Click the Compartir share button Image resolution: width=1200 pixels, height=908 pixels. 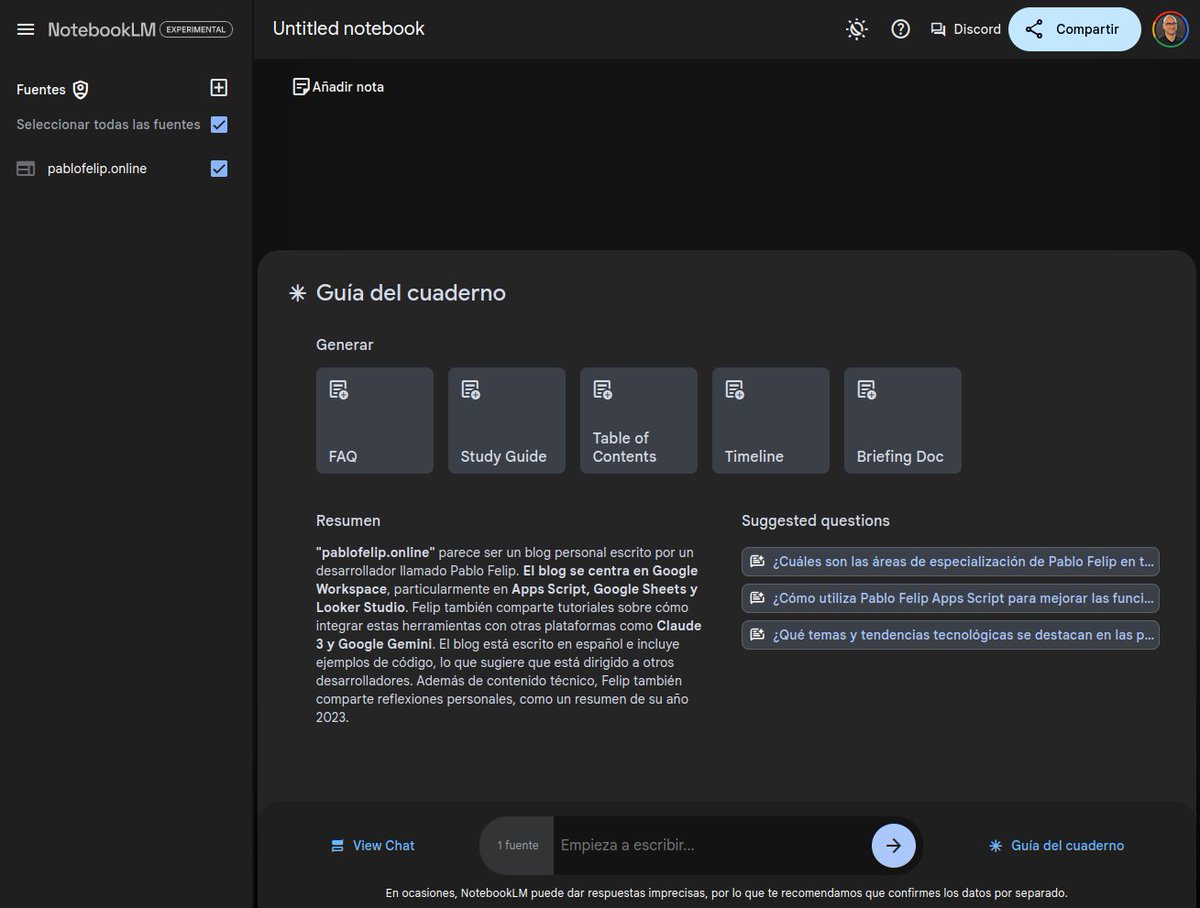[1074, 29]
